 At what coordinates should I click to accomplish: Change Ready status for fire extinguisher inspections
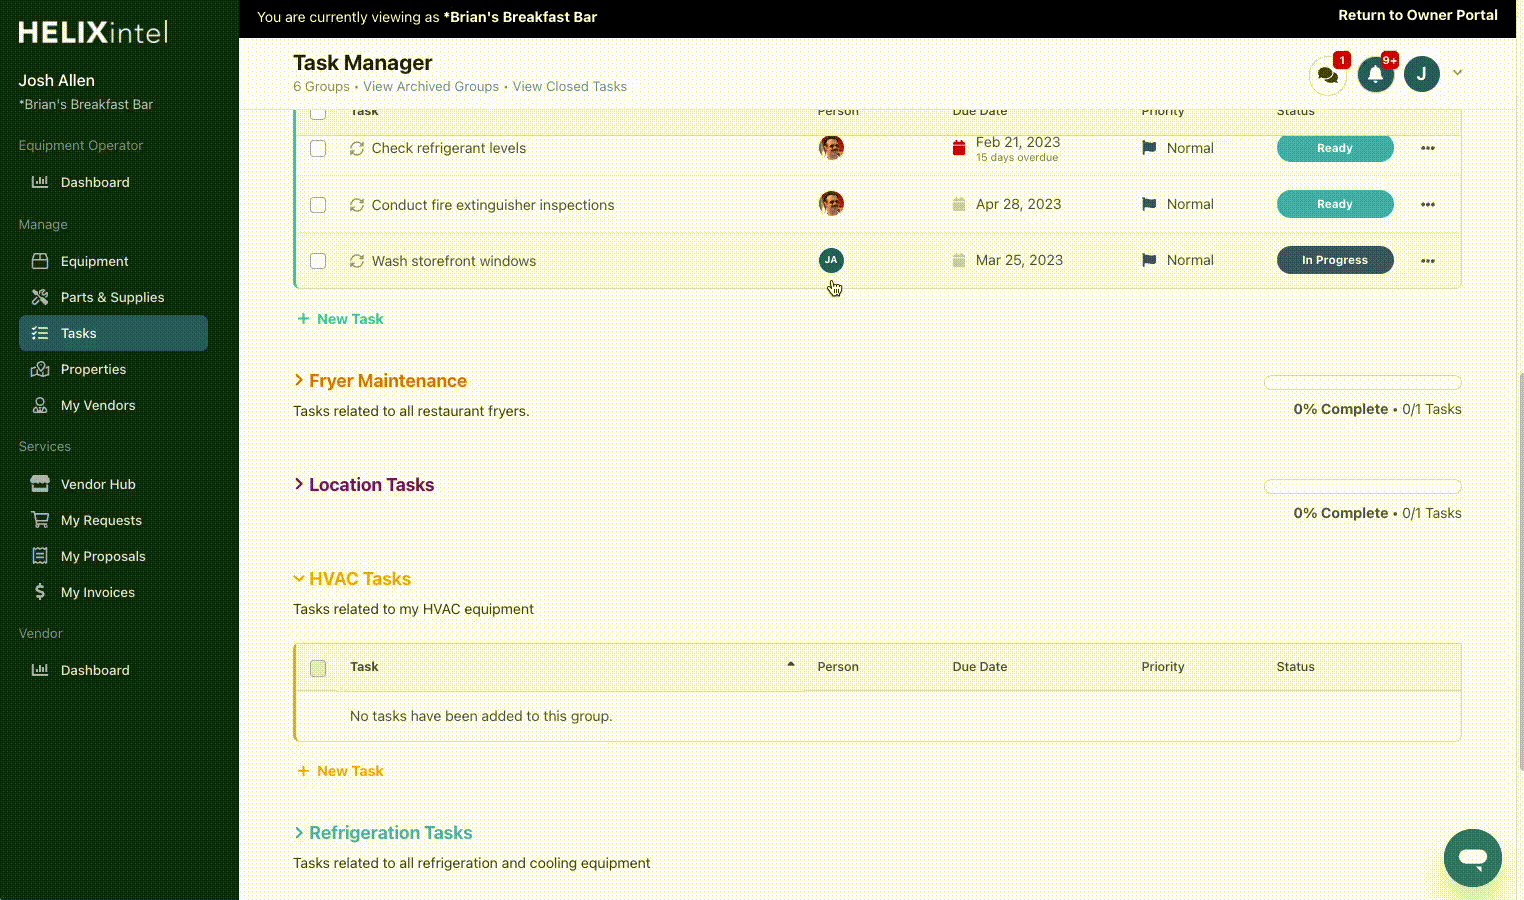[x=1335, y=204]
